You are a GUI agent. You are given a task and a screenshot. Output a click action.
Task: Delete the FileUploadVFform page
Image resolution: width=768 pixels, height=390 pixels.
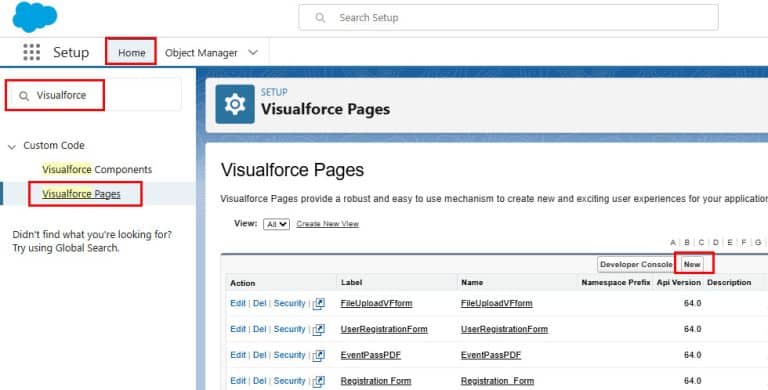(x=260, y=303)
